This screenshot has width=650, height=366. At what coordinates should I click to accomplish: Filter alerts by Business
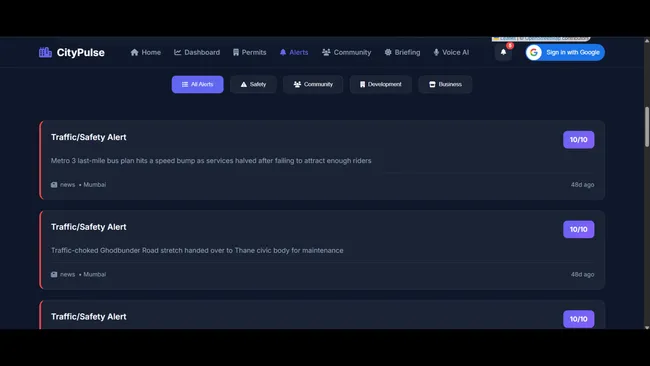[445, 84]
